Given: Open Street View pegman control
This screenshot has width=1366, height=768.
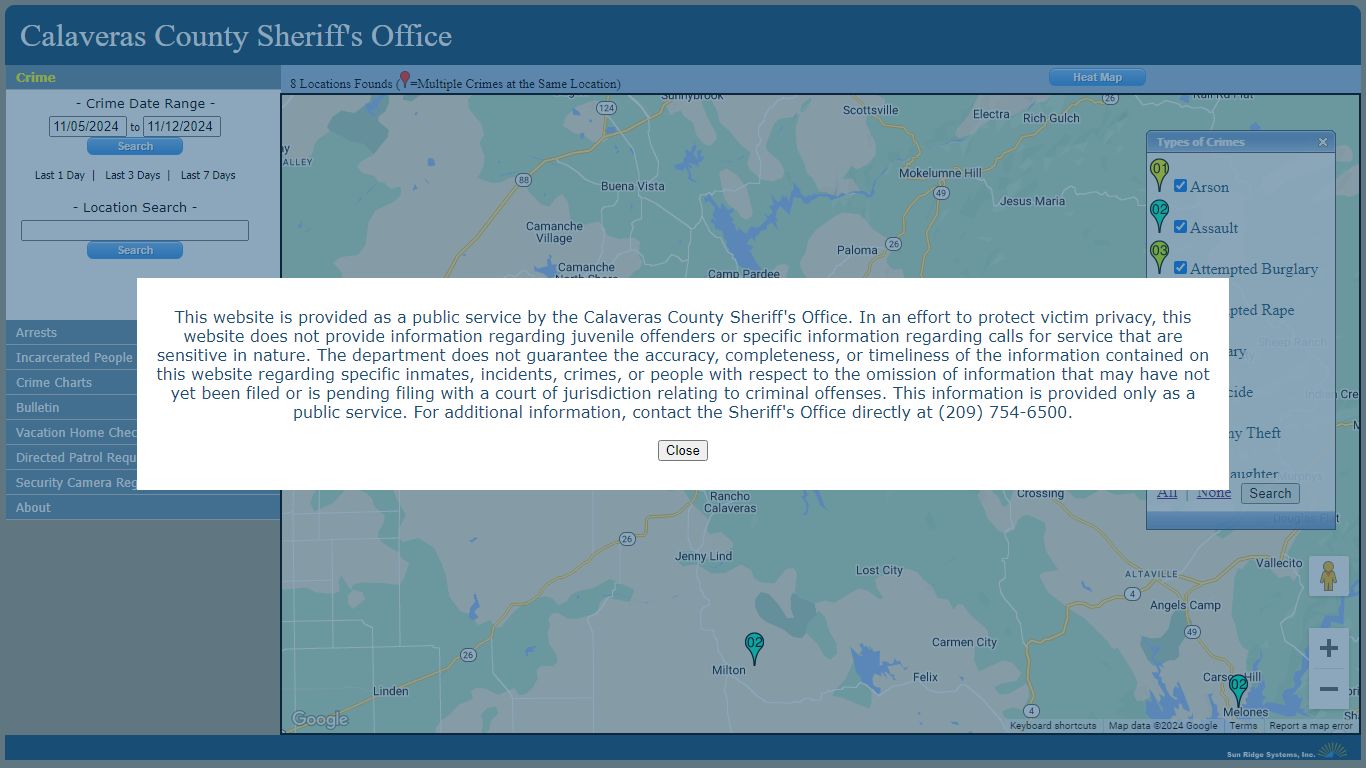Looking at the screenshot, I should point(1328,576).
